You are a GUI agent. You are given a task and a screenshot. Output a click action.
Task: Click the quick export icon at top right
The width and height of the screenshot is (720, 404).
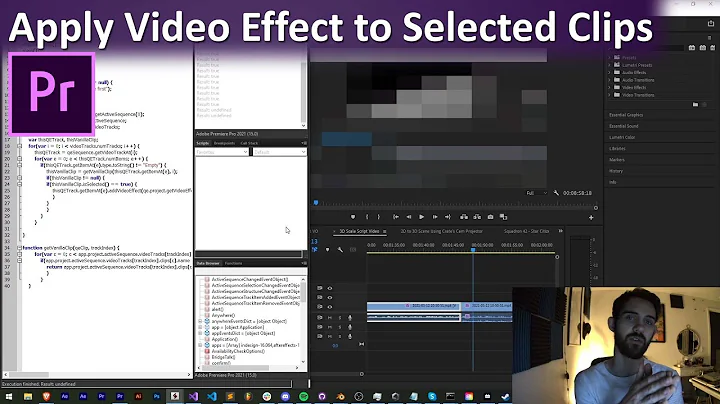(x=711, y=23)
